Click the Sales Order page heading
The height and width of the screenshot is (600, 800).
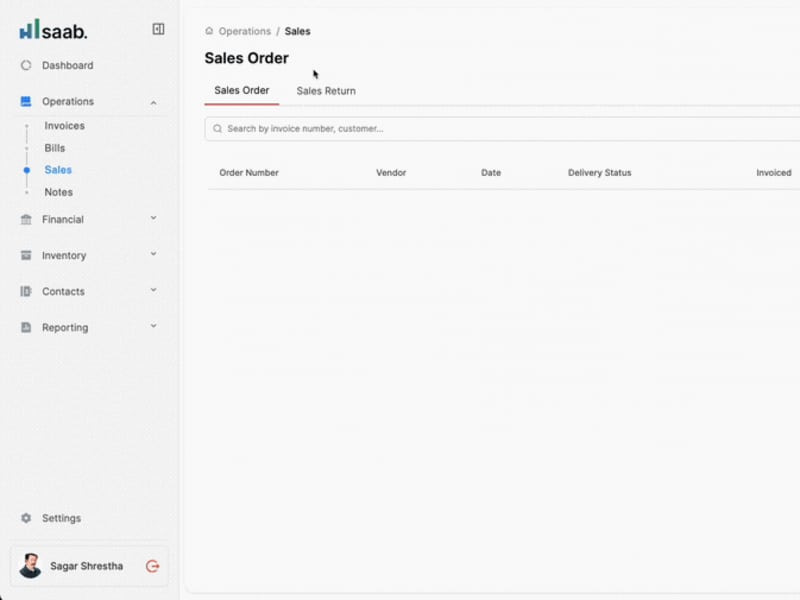tap(246, 58)
